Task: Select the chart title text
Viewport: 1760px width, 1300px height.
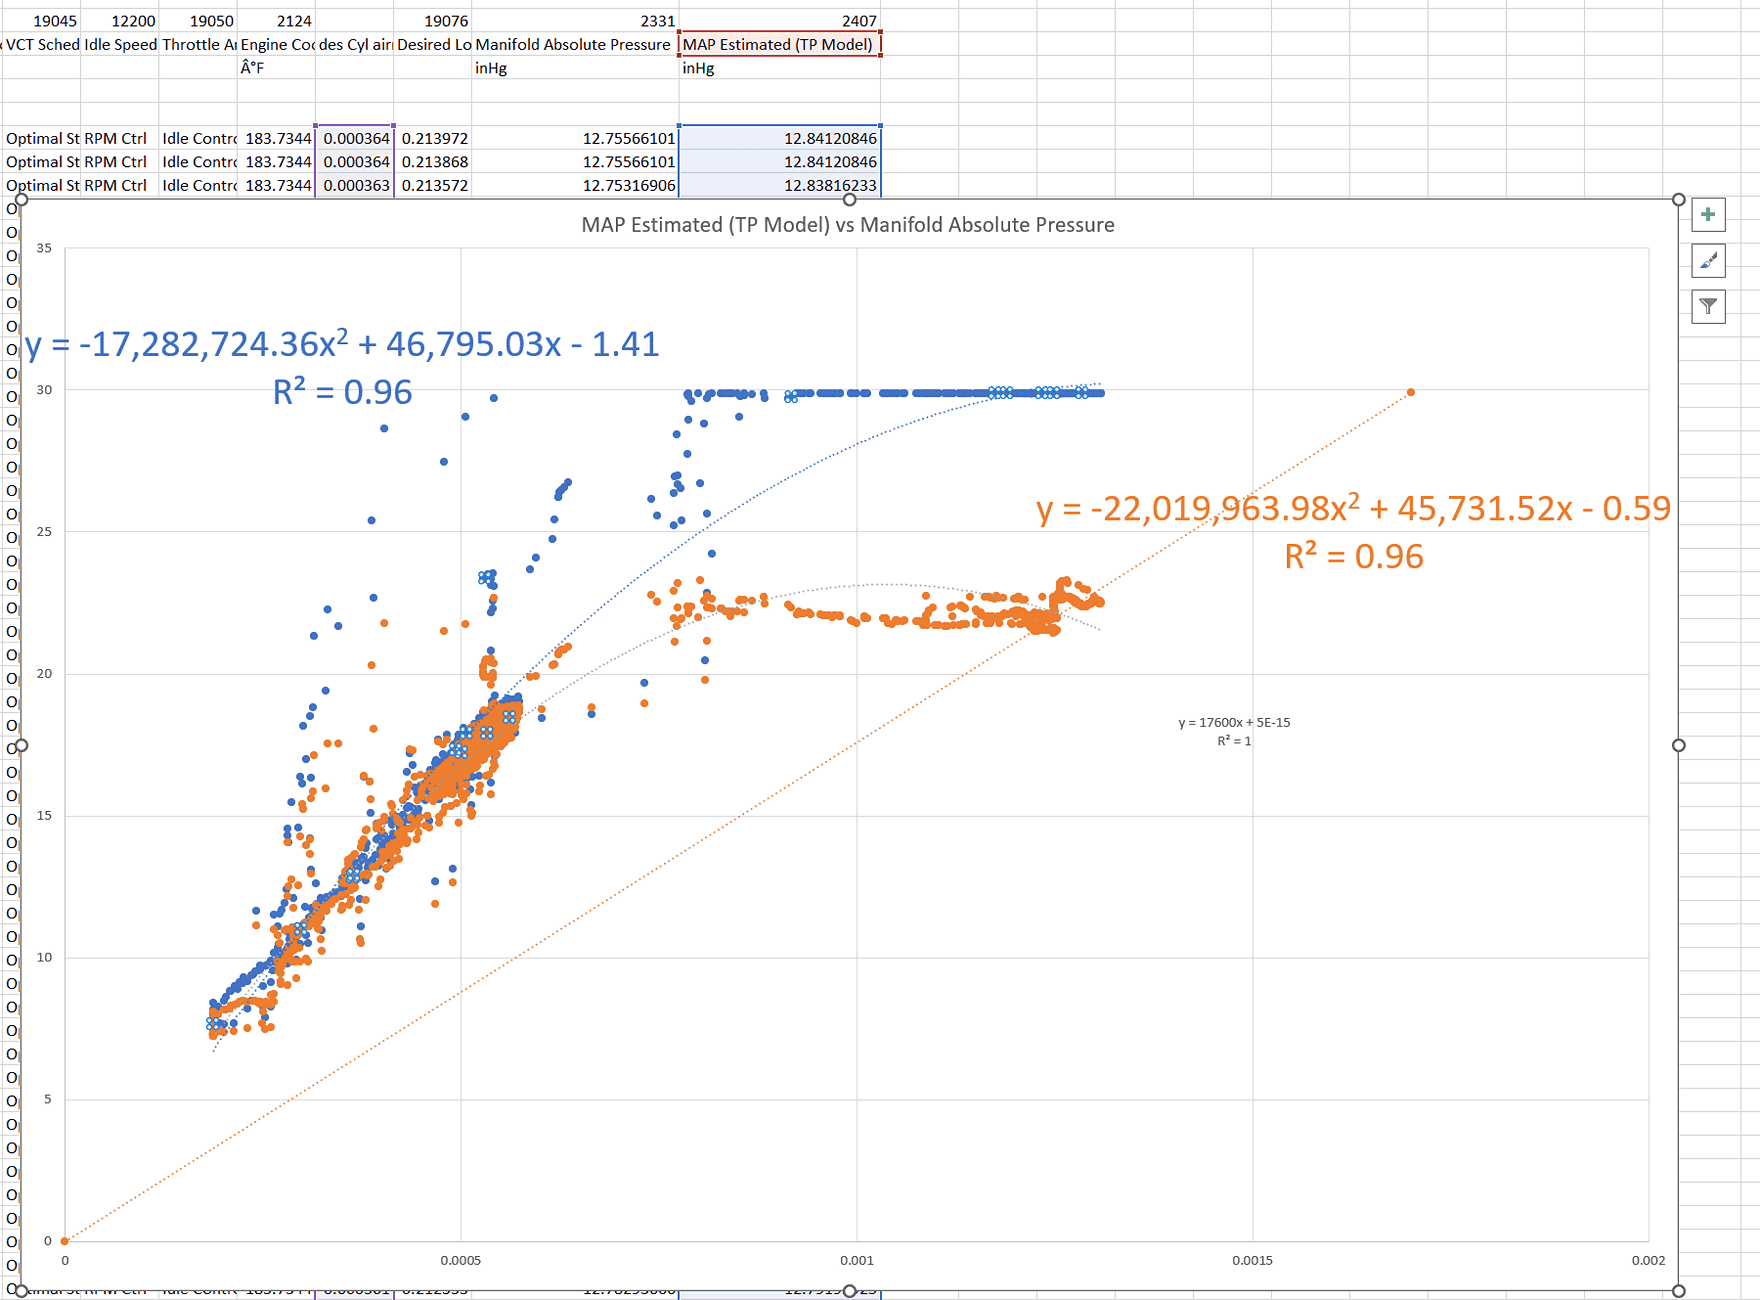Action: (848, 225)
